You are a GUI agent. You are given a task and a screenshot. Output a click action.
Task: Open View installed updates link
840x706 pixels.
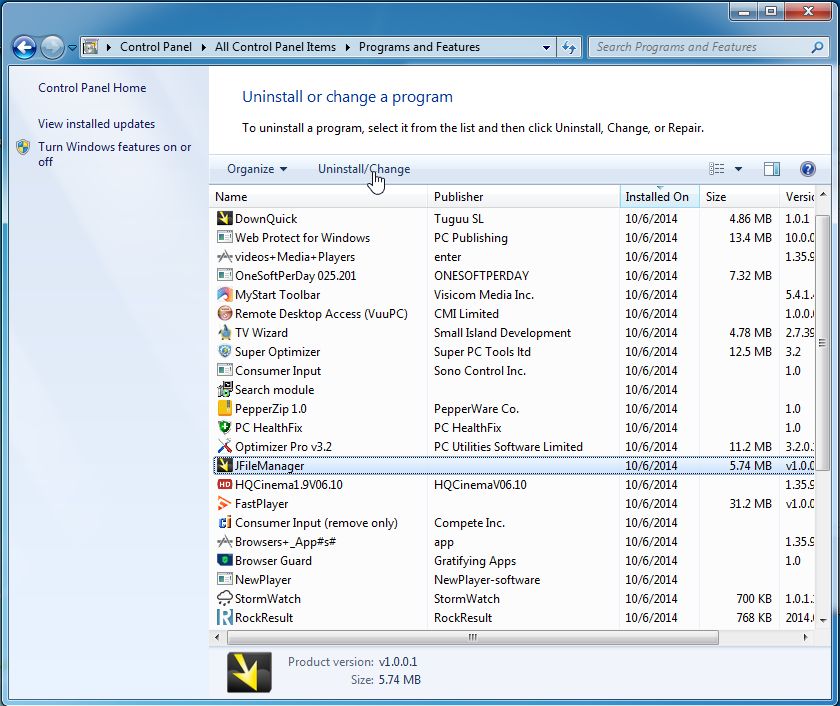[x=96, y=124]
